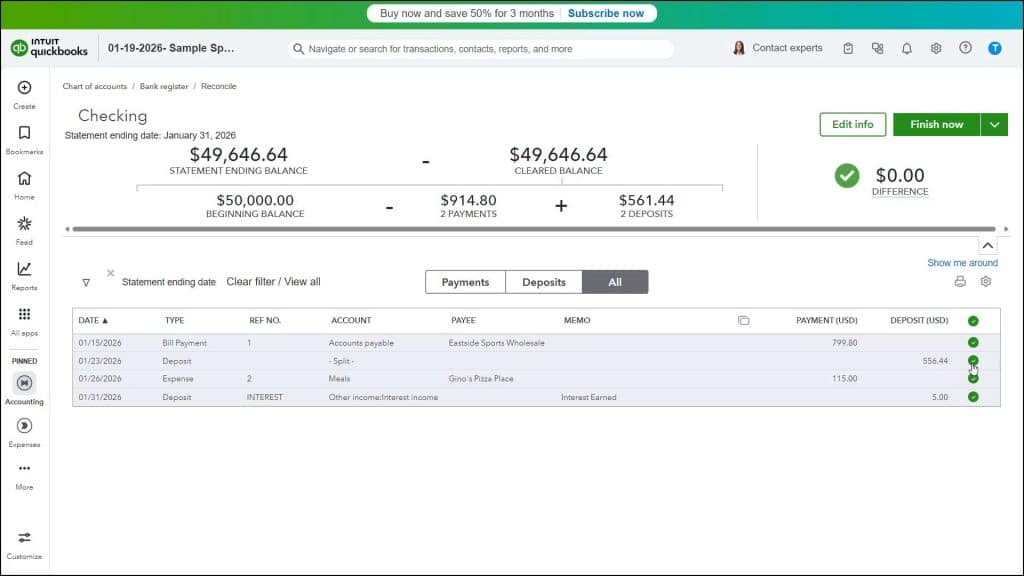This screenshot has width=1024, height=576.
Task: Open the Feed panel
Action: (x=22, y=231)
